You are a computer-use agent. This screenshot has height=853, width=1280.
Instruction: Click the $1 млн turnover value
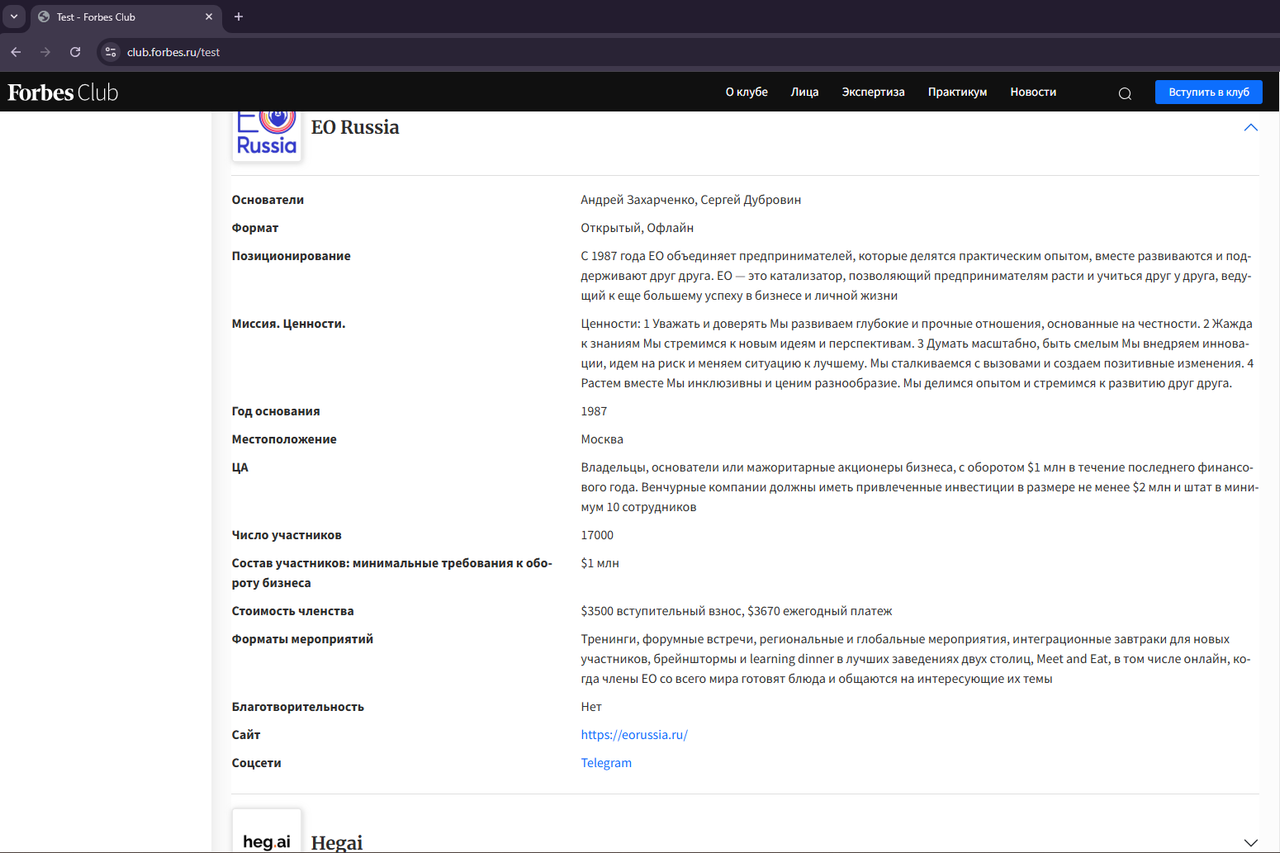(600, 564)
